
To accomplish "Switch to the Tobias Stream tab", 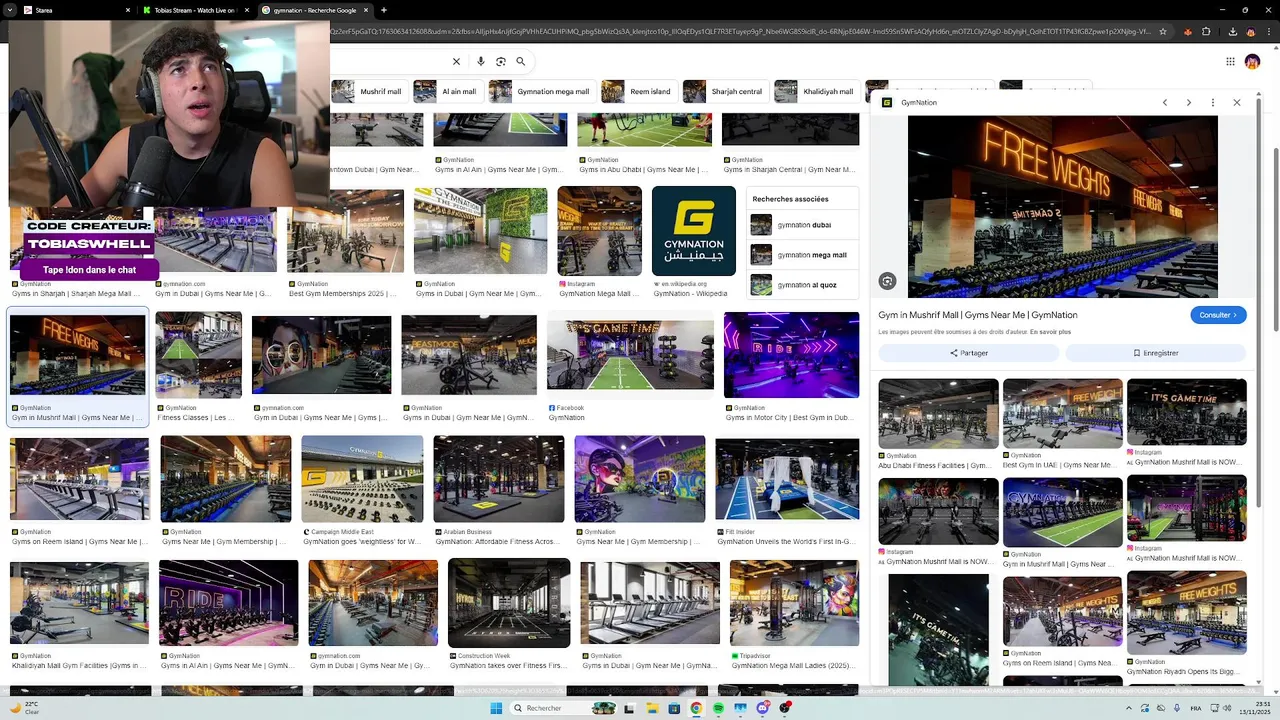I will coord(195,10).
